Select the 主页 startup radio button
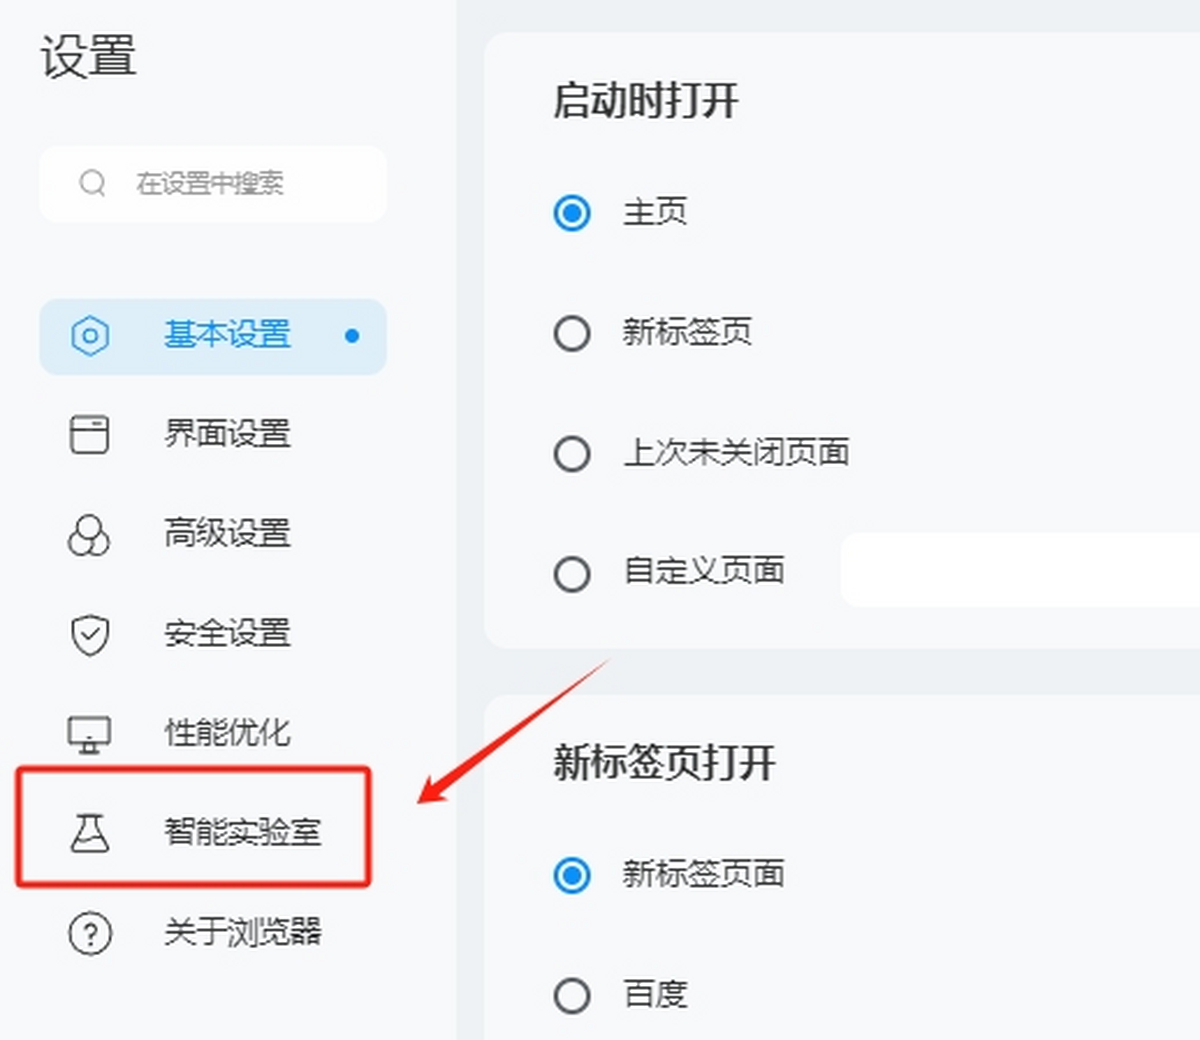 [x=572, y=213]
